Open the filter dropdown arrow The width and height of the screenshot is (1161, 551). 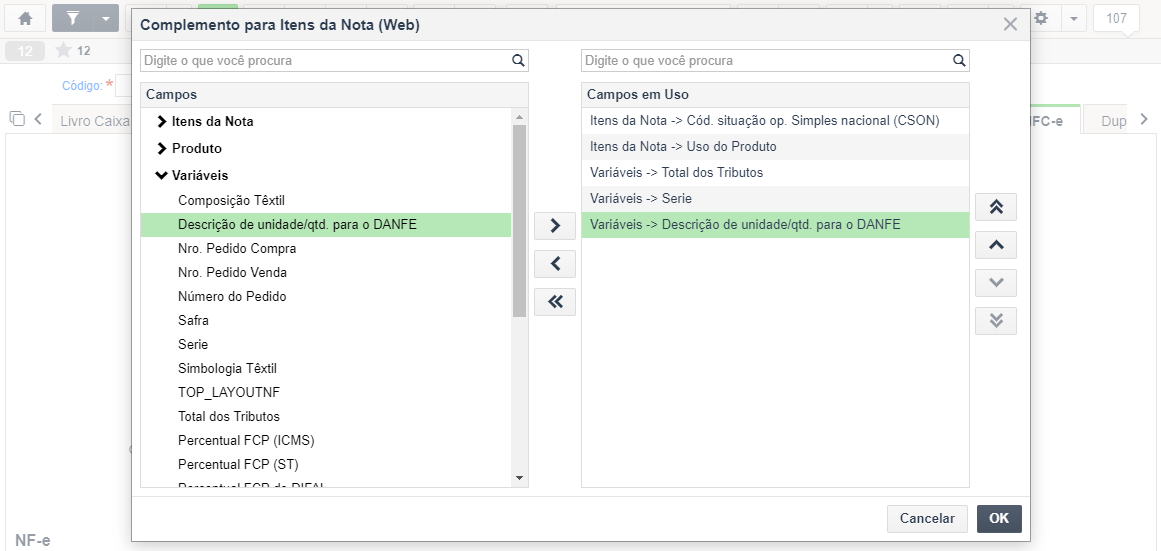click(x=107, y=19)
